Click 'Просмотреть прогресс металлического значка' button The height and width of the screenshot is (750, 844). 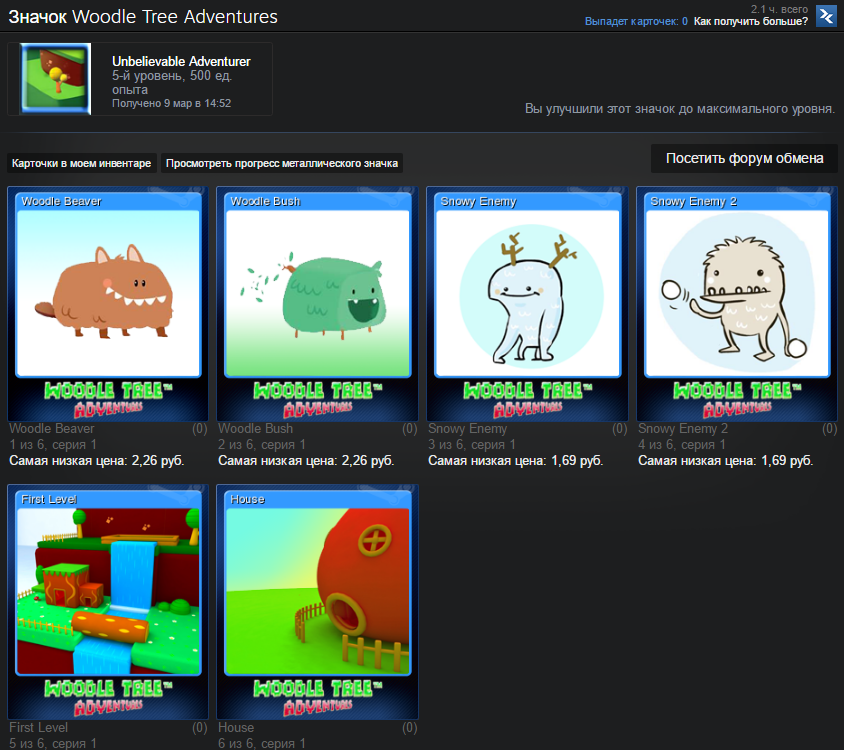(282, 163)
